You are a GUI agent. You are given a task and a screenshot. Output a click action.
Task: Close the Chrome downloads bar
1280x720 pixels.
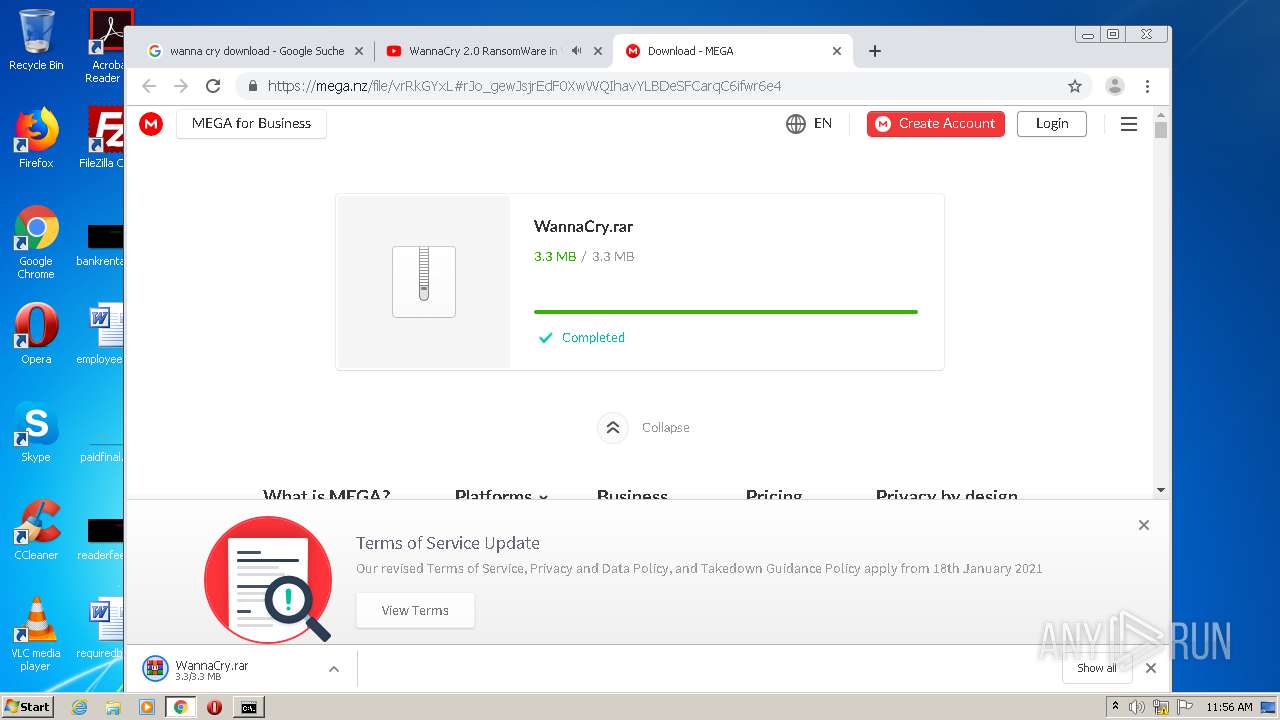pos(1151,668)
